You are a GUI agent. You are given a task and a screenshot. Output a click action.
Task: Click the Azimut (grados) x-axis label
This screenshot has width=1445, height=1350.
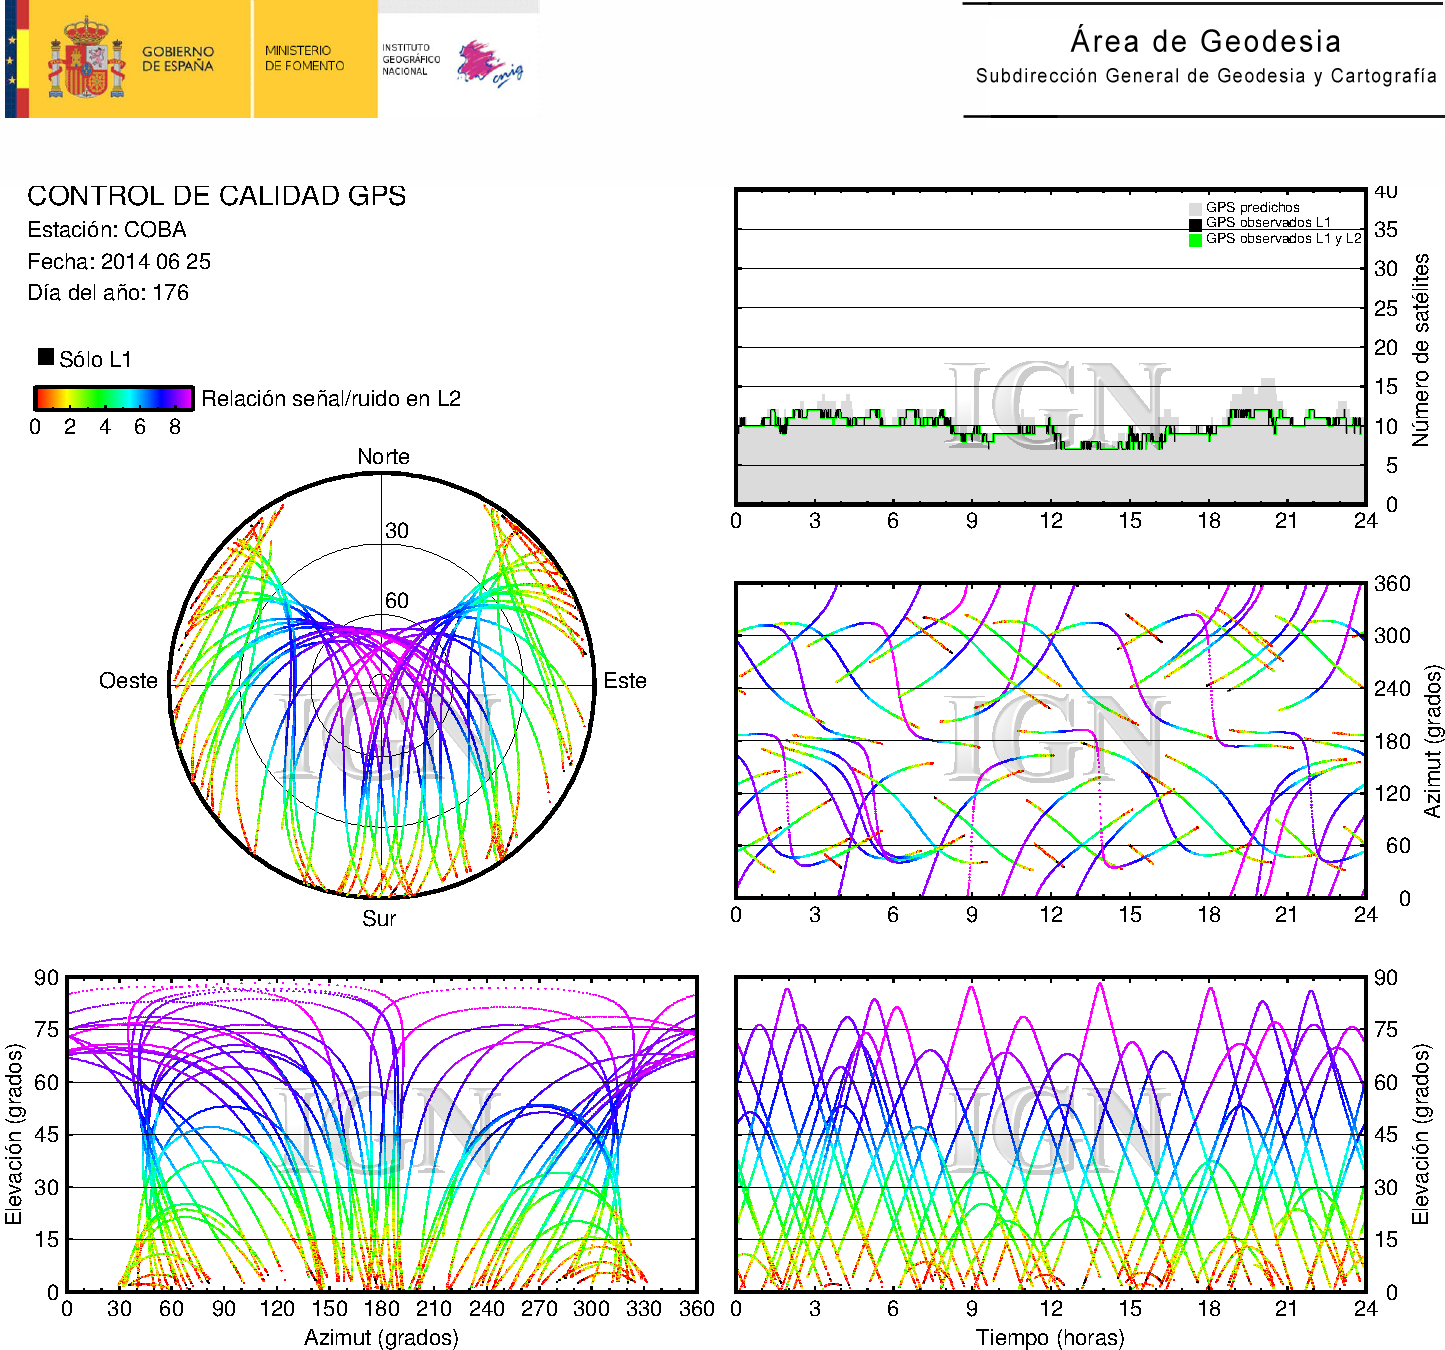pos(381,1337)
